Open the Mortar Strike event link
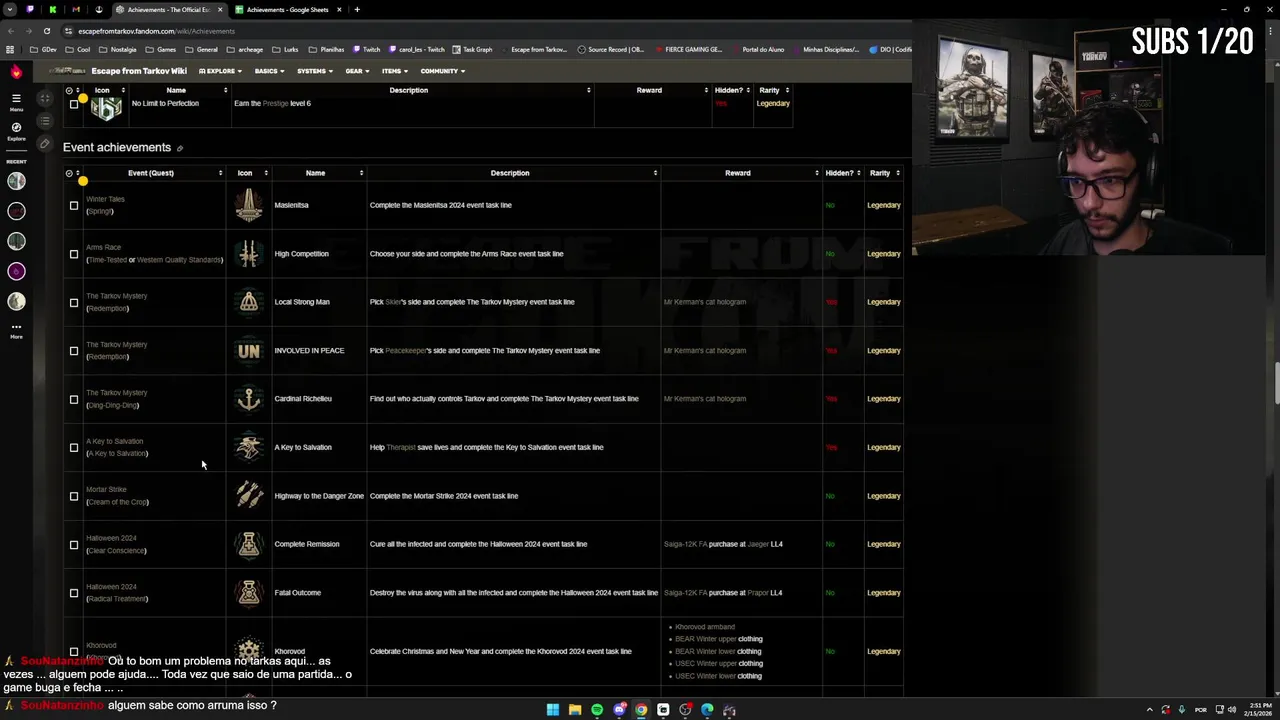The image size is (1280, 720). coord(106,490)
